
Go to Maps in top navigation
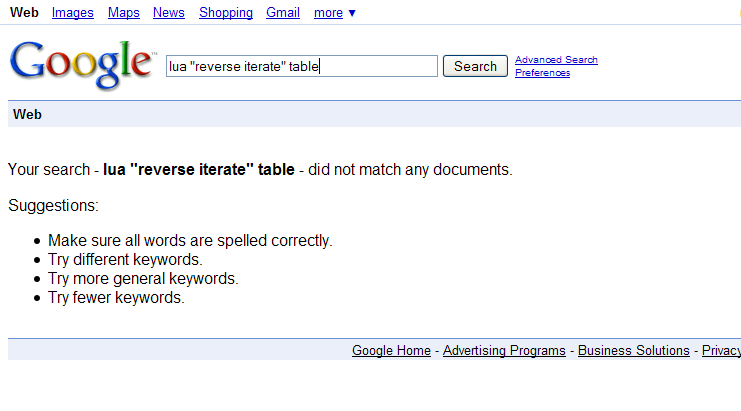[x=124, y=13]
